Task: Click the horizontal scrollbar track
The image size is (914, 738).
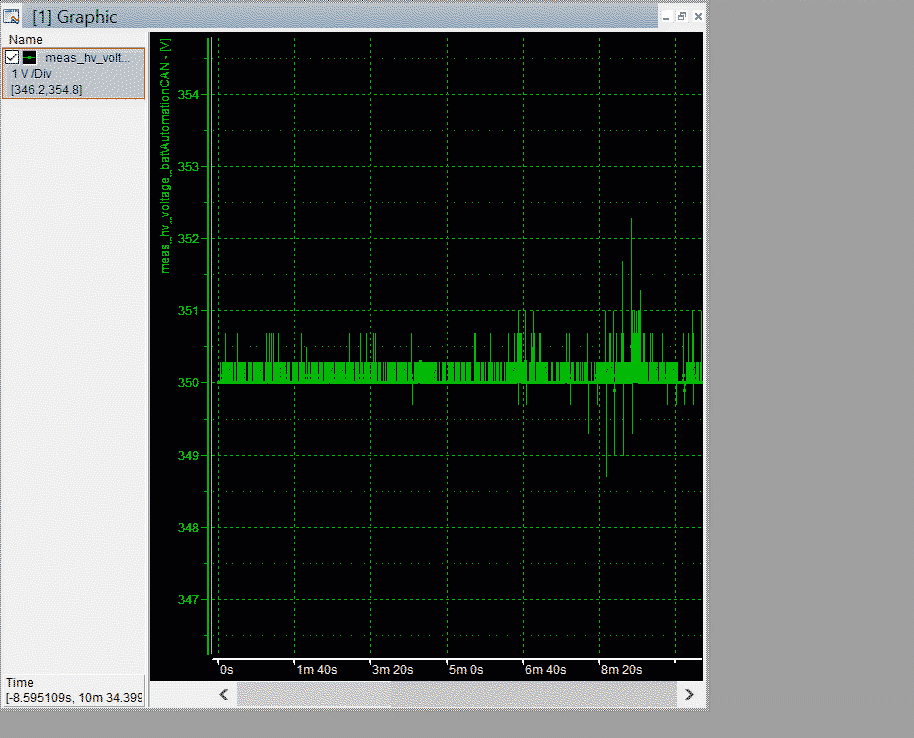Action: (456, 694)
